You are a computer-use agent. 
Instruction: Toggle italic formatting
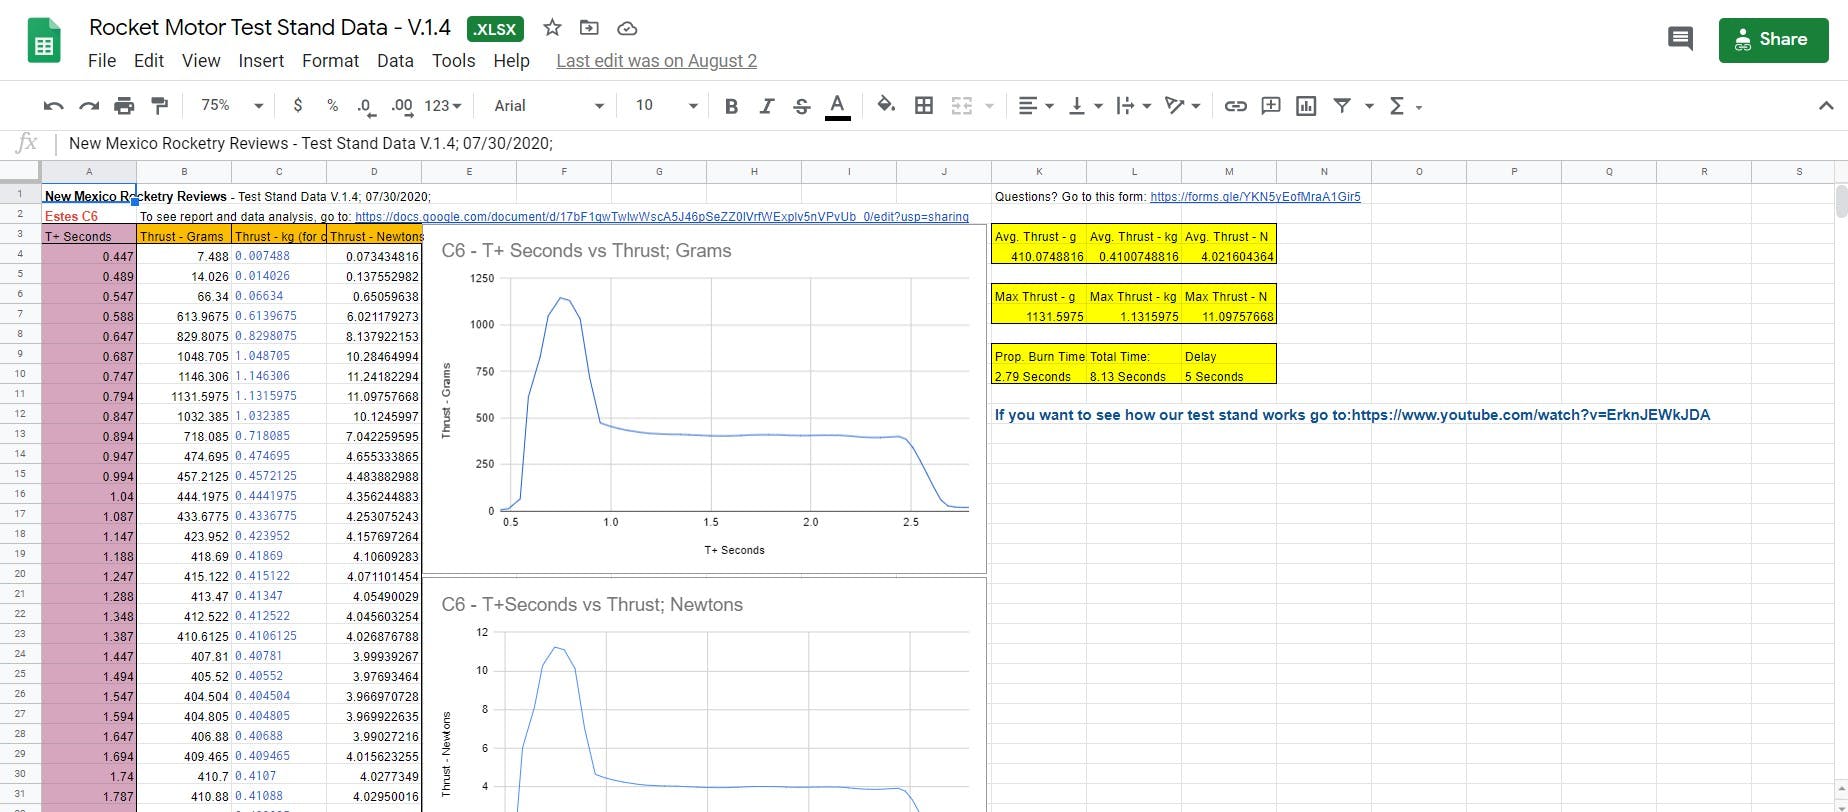tap(766, 106)
